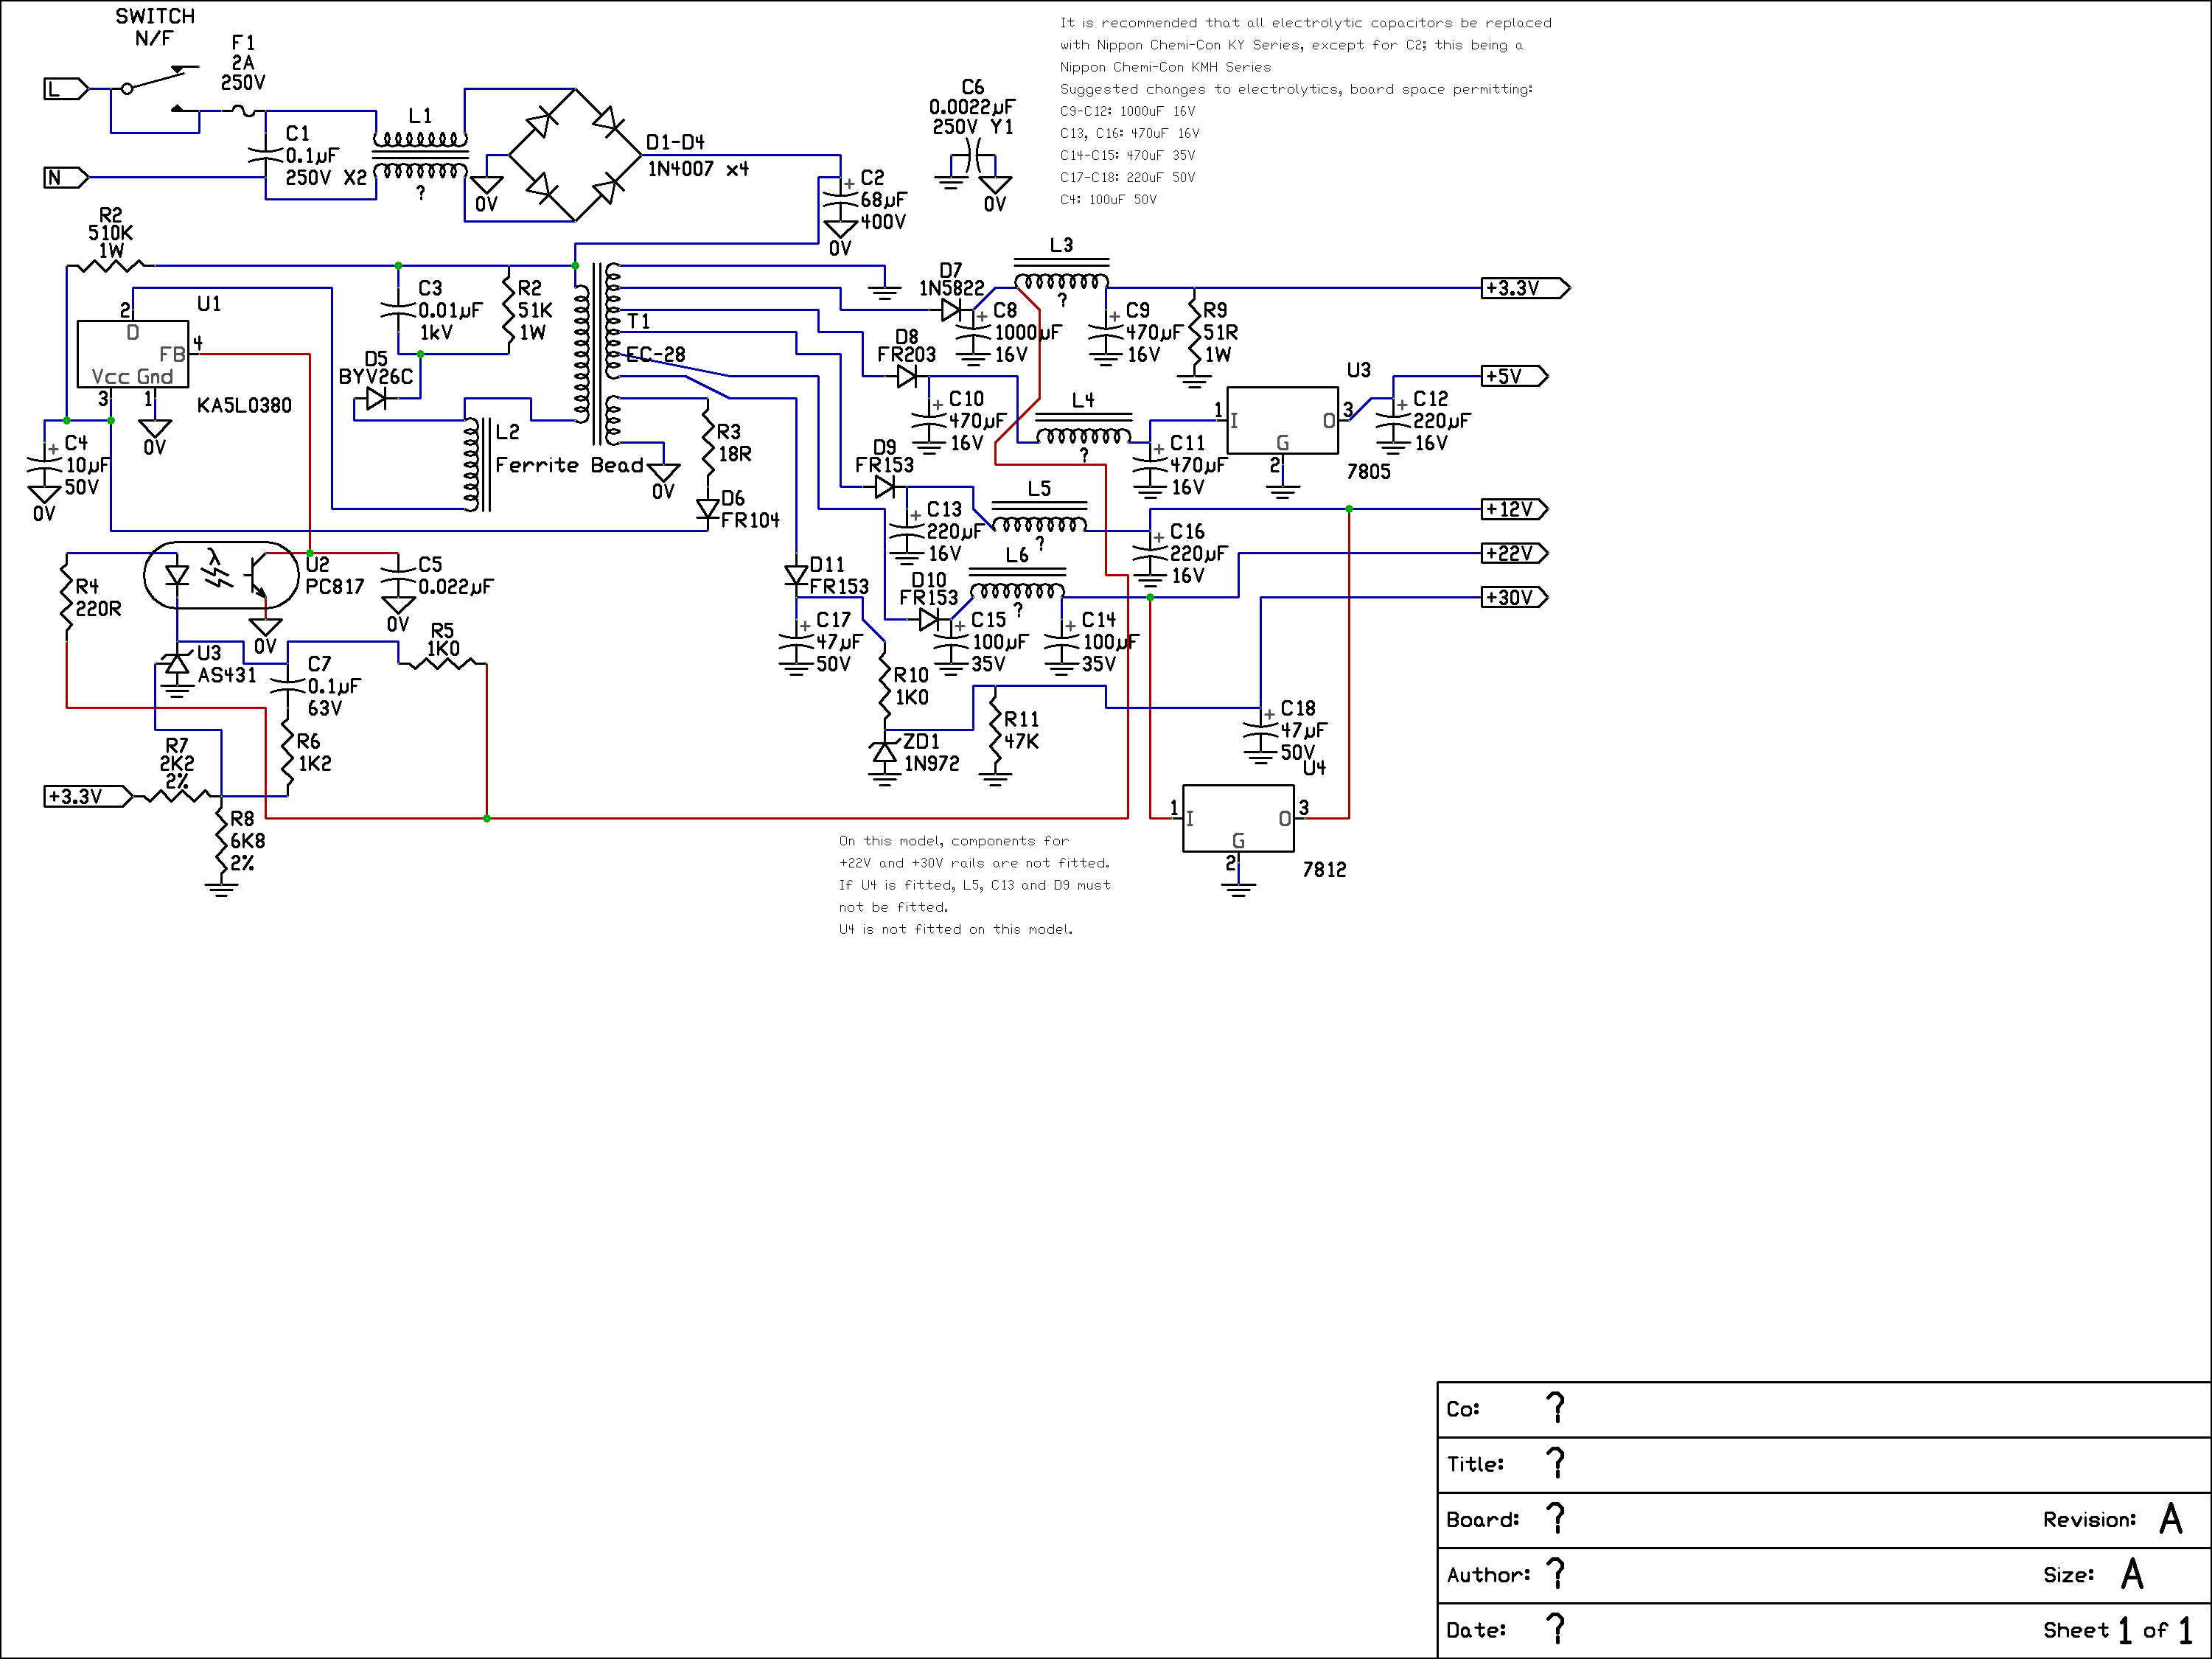This screenshot has height=1659, width=2212.
Task: Click the U1 KA5L0380 IC box
Action: [x=133, y=354]
